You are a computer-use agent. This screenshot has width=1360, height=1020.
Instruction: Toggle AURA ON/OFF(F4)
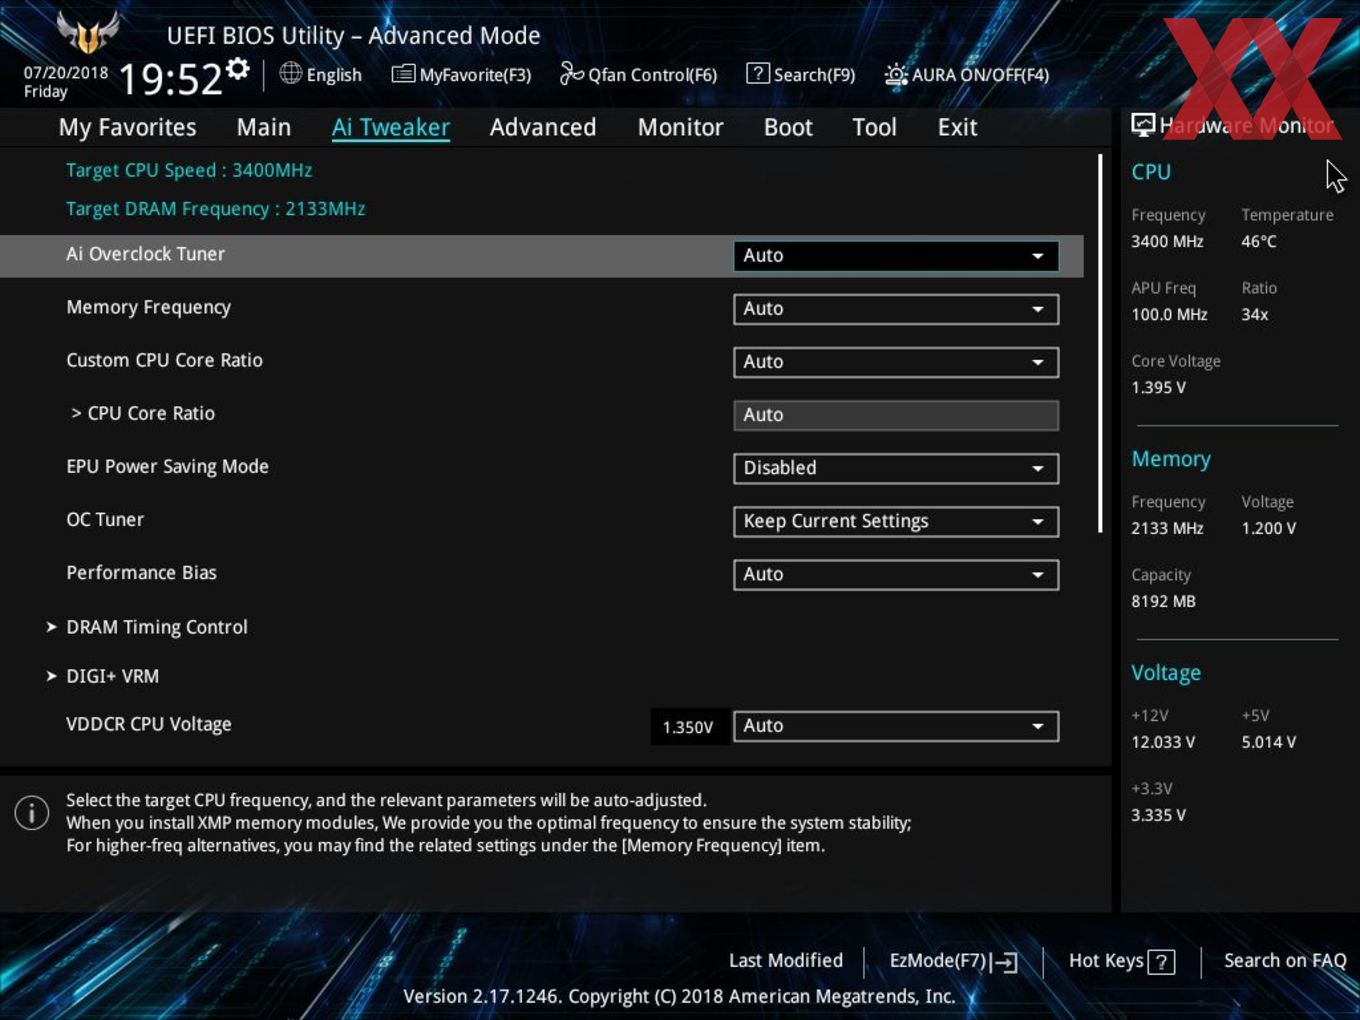click(x=967, y=75)
